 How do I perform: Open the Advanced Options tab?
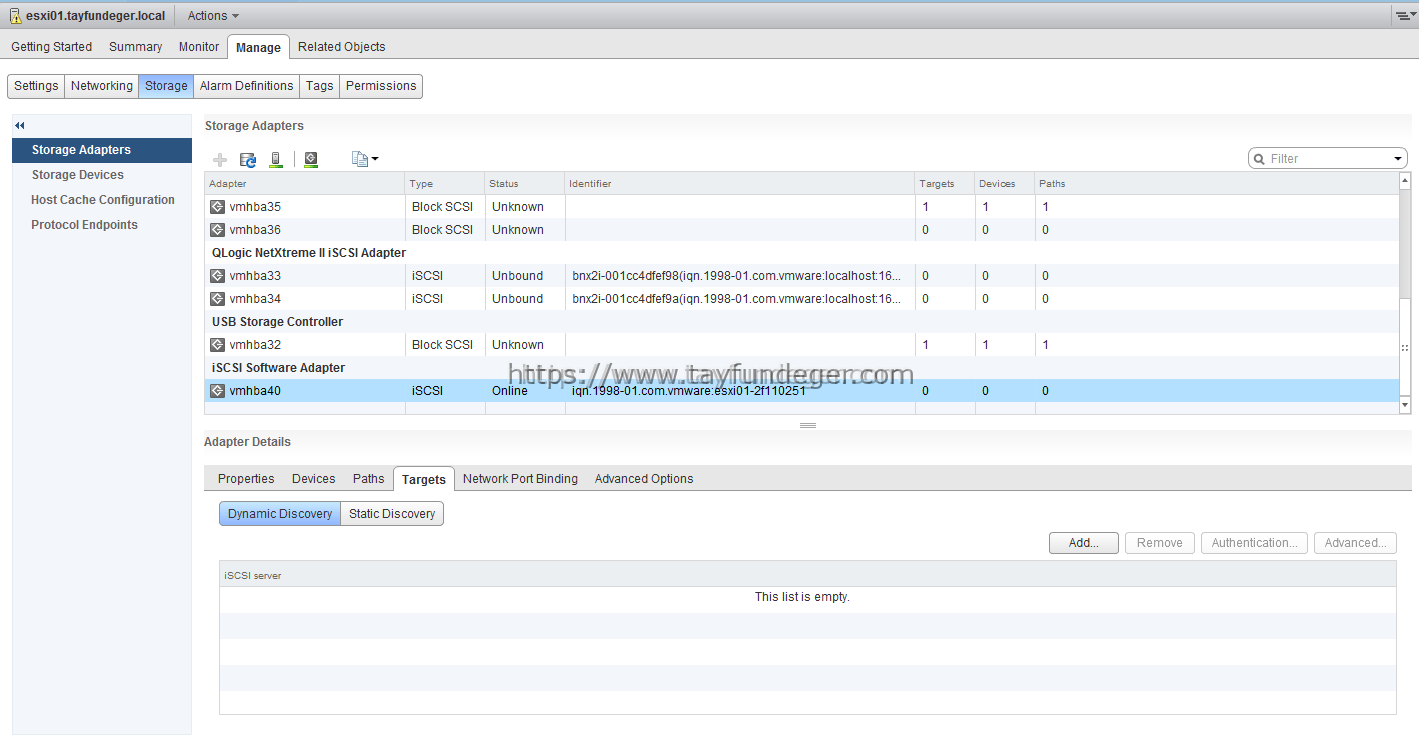point(644,479)
